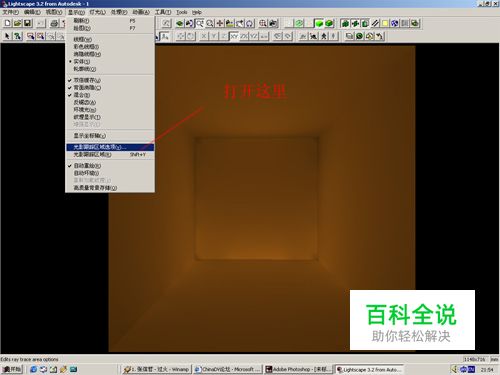Switch to ChinaDV论坛 Microsoft taskbar button
Image resolution: width=500 pixels, height=375 pixels.
click(x=228, y=369)
